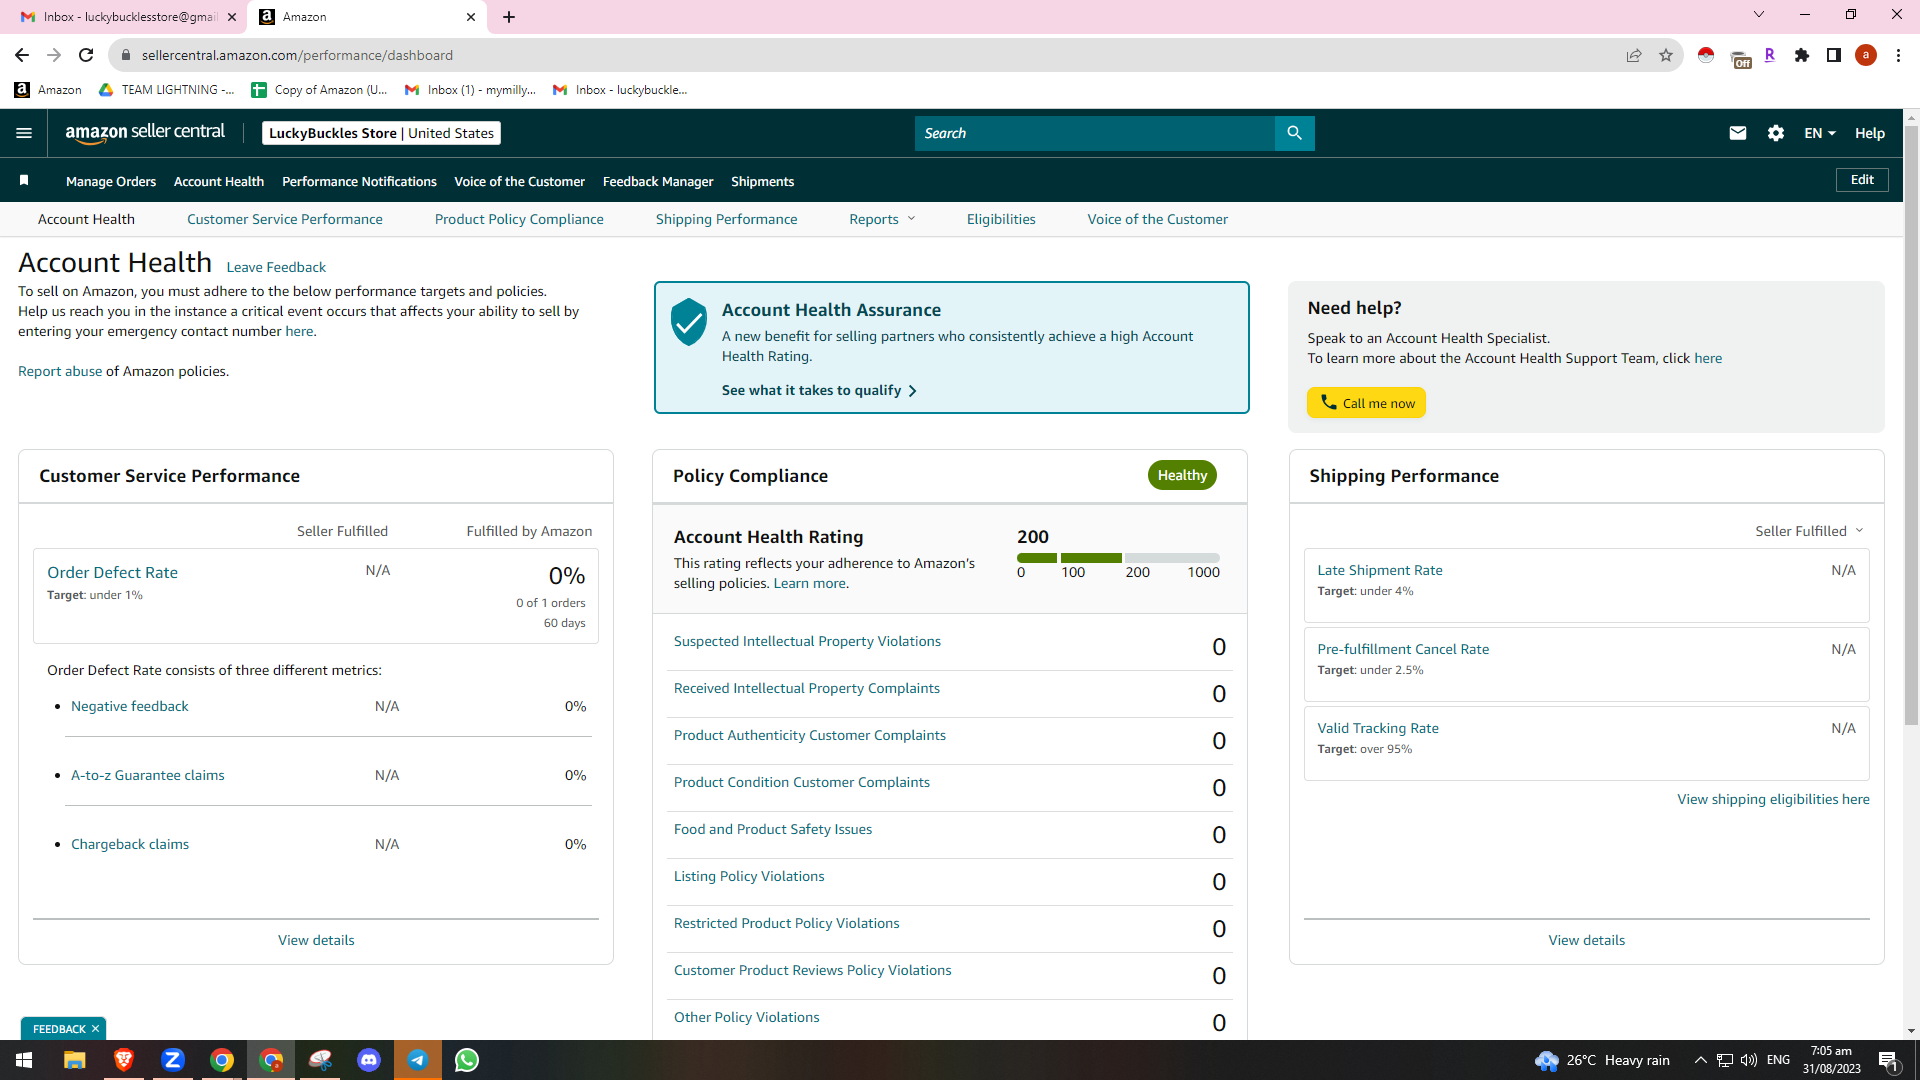This screenshot has width=1920, height=1080.
Task: Open the TEAM LIGHTNING bookmark
Action: point(166,90)
